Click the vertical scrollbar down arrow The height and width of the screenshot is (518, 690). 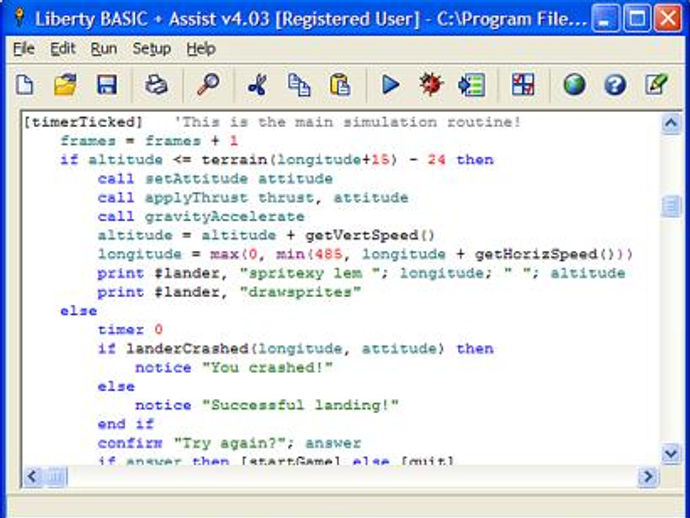coord(671,453)
